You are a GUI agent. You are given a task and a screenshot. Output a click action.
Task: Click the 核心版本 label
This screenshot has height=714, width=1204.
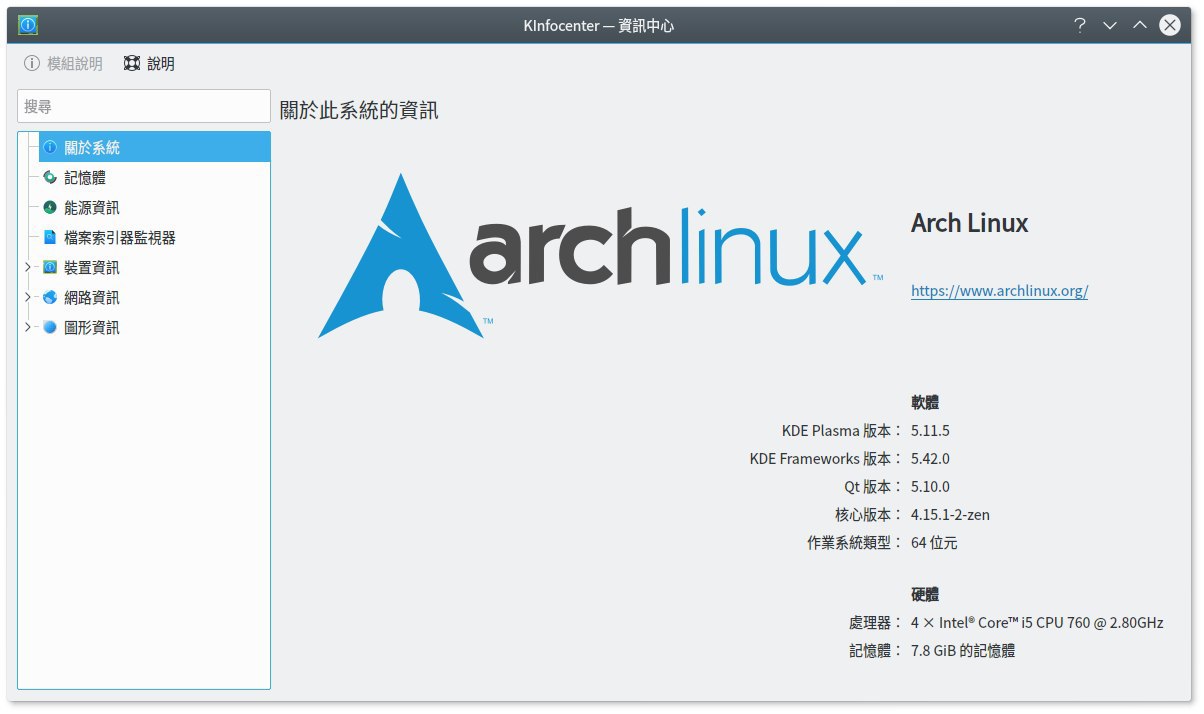[869, 515]
